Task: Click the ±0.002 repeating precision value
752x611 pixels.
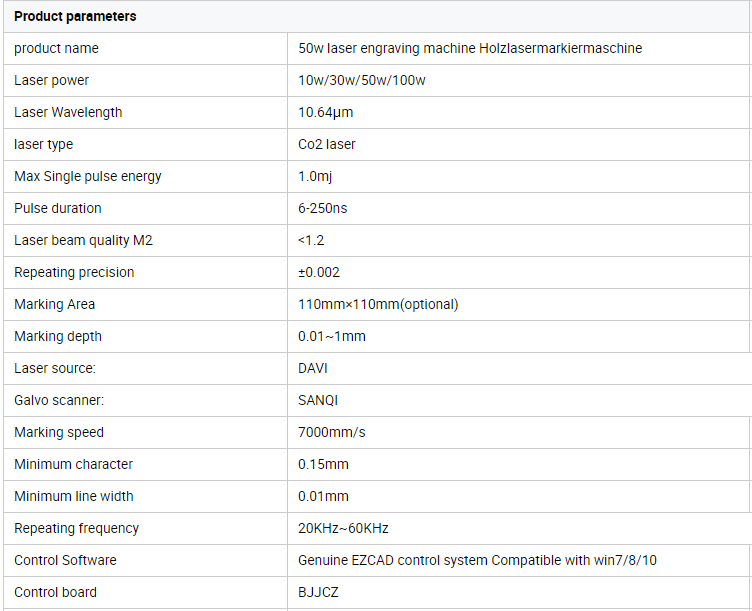Action: click(319, 272)
